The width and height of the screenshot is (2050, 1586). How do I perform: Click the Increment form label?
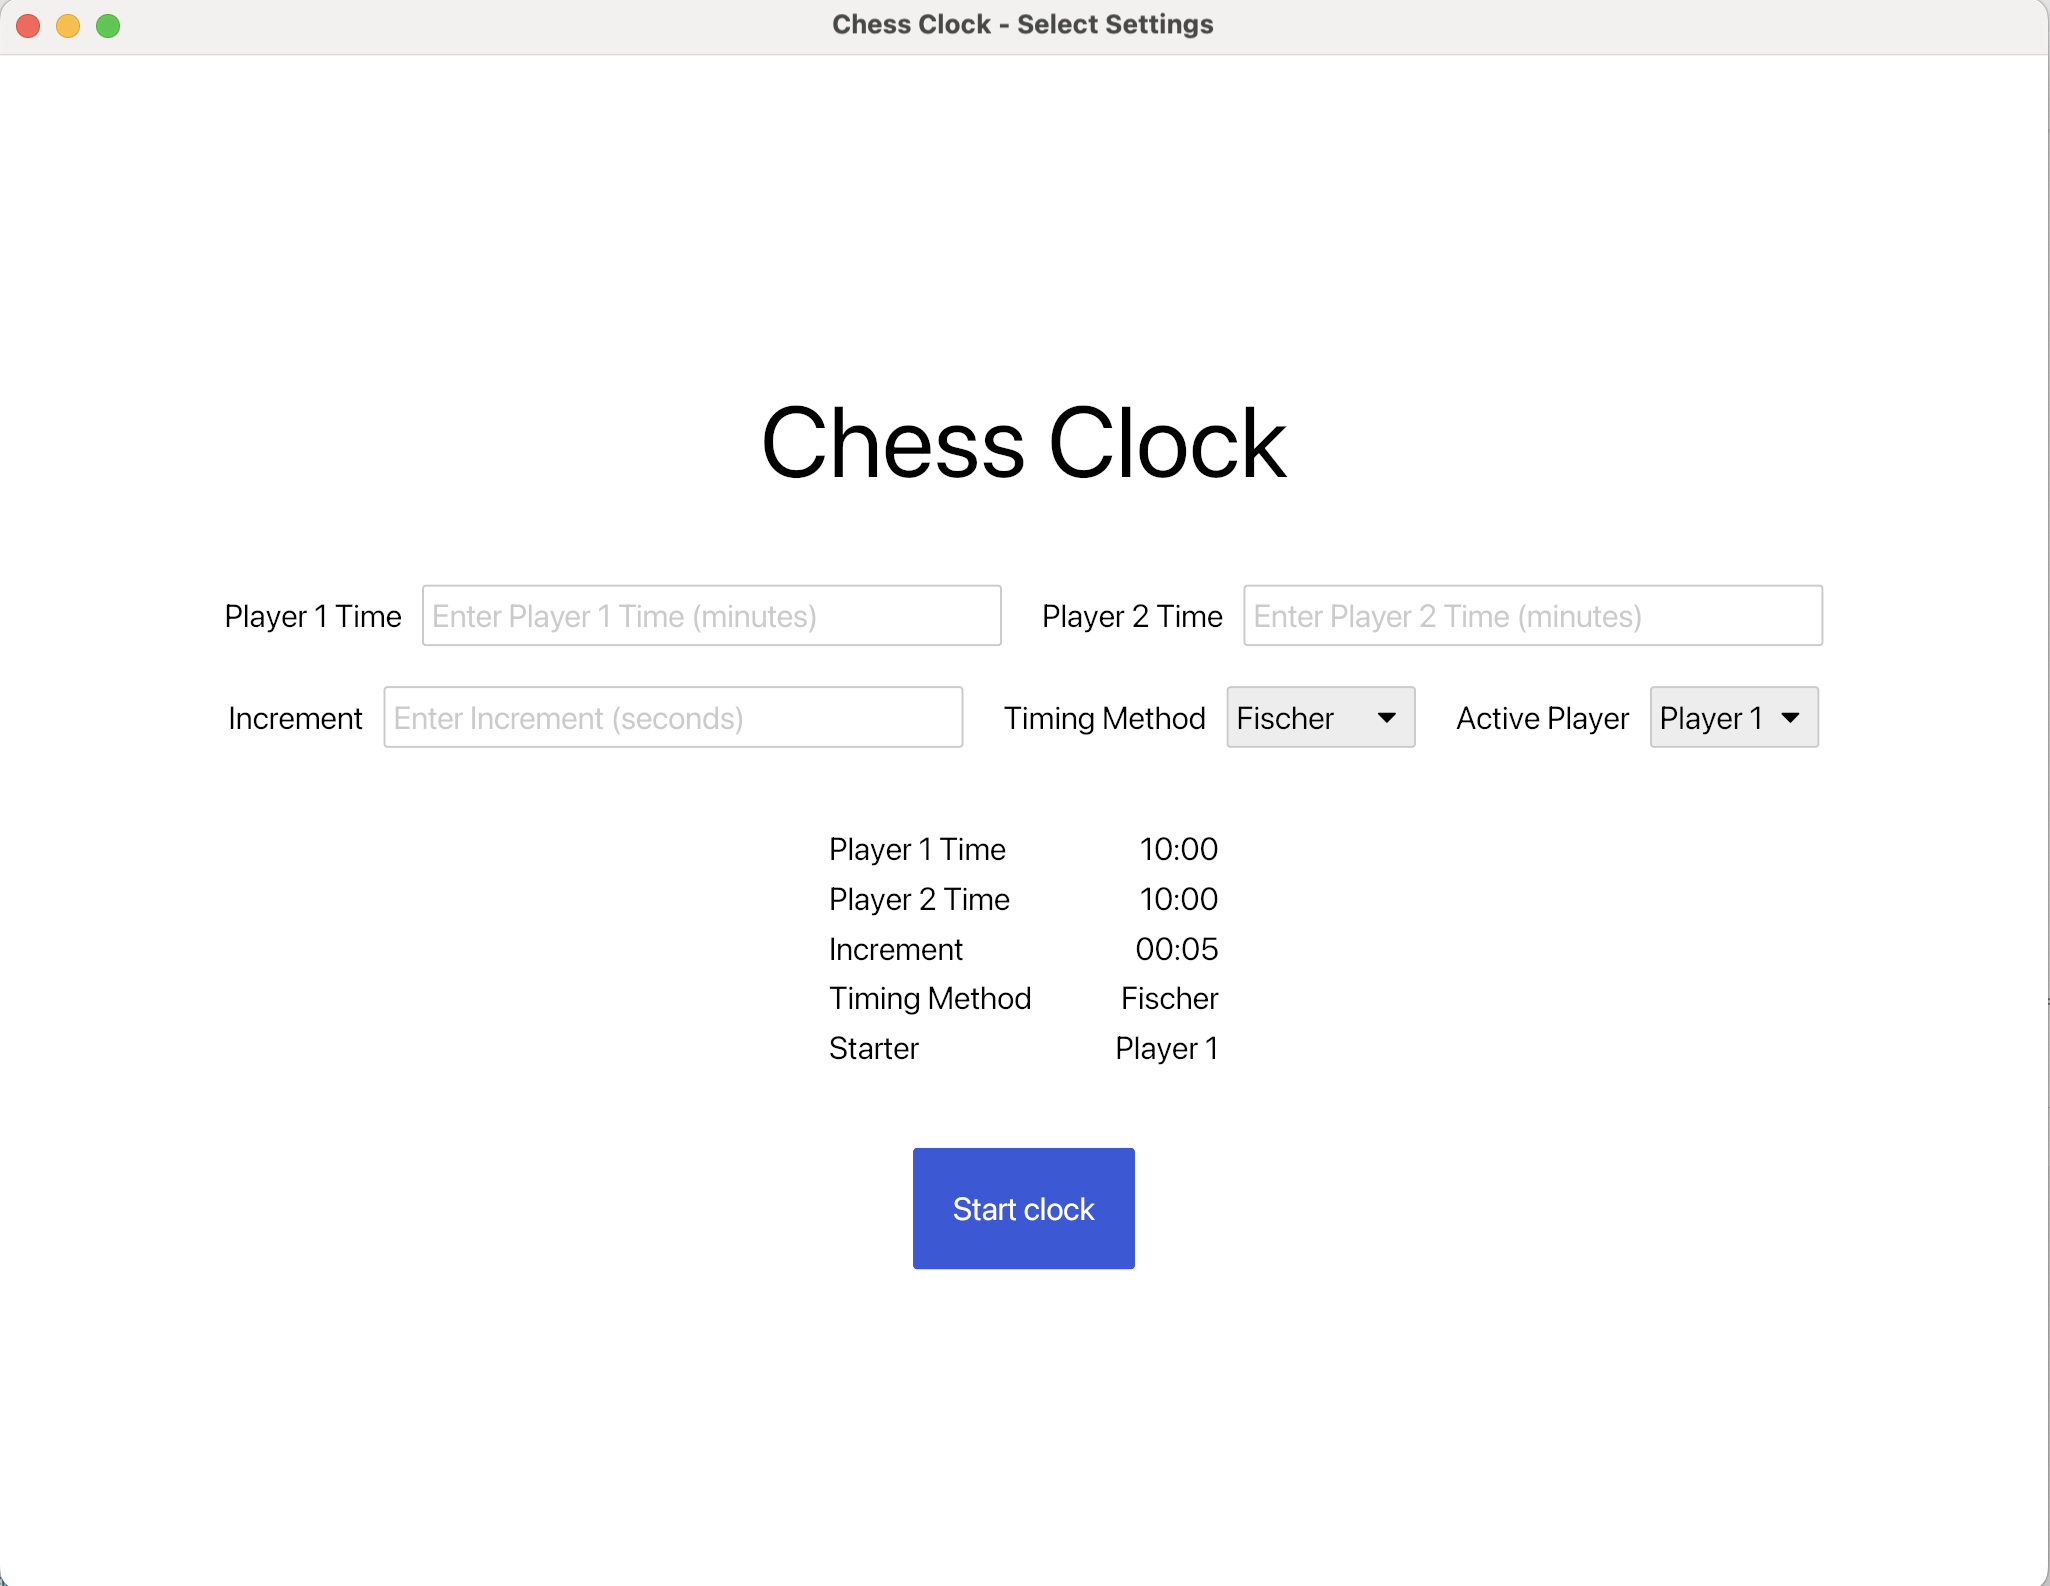pyautogui.click(x=295, y=719)
